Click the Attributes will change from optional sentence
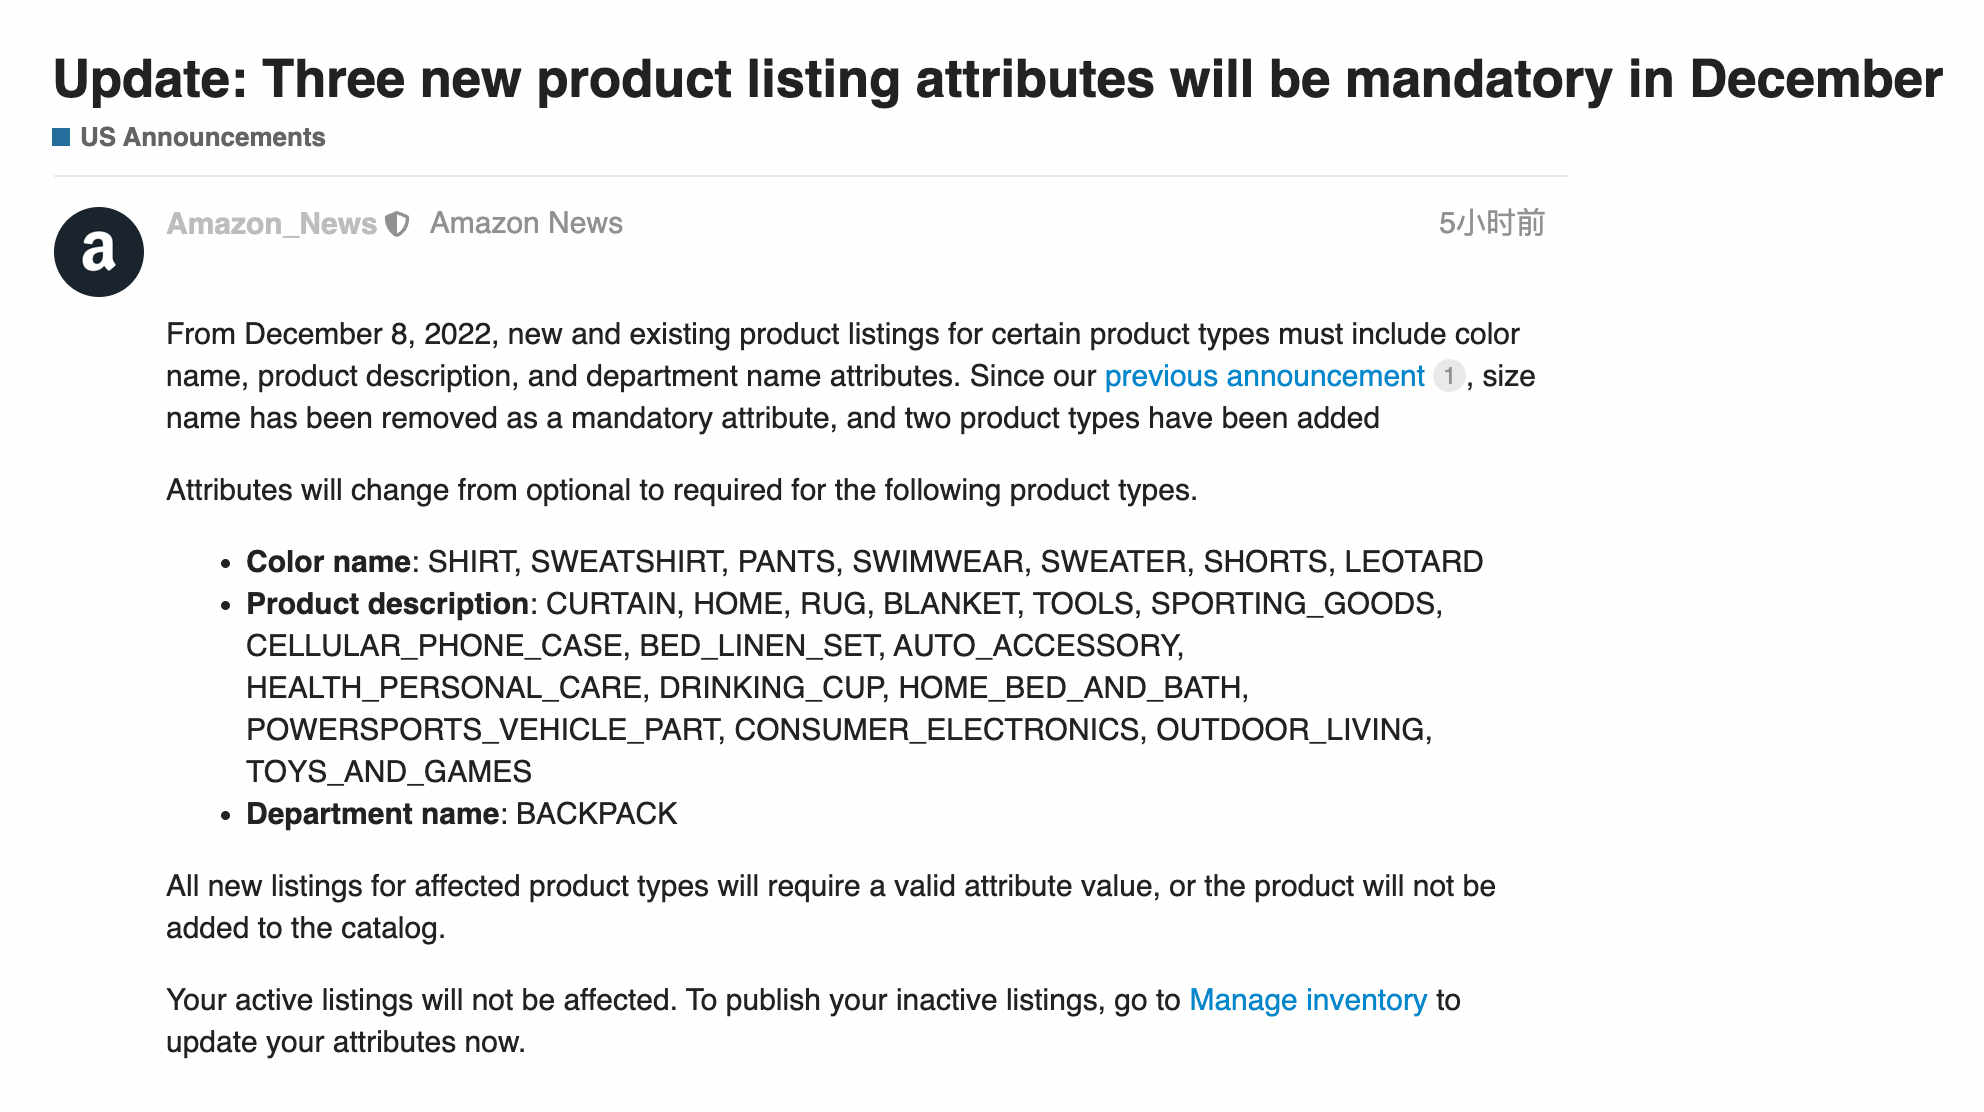Image resolution: width=1984 pixels, height=1112 pixels. pyautogui.click(x=681, y=490)
